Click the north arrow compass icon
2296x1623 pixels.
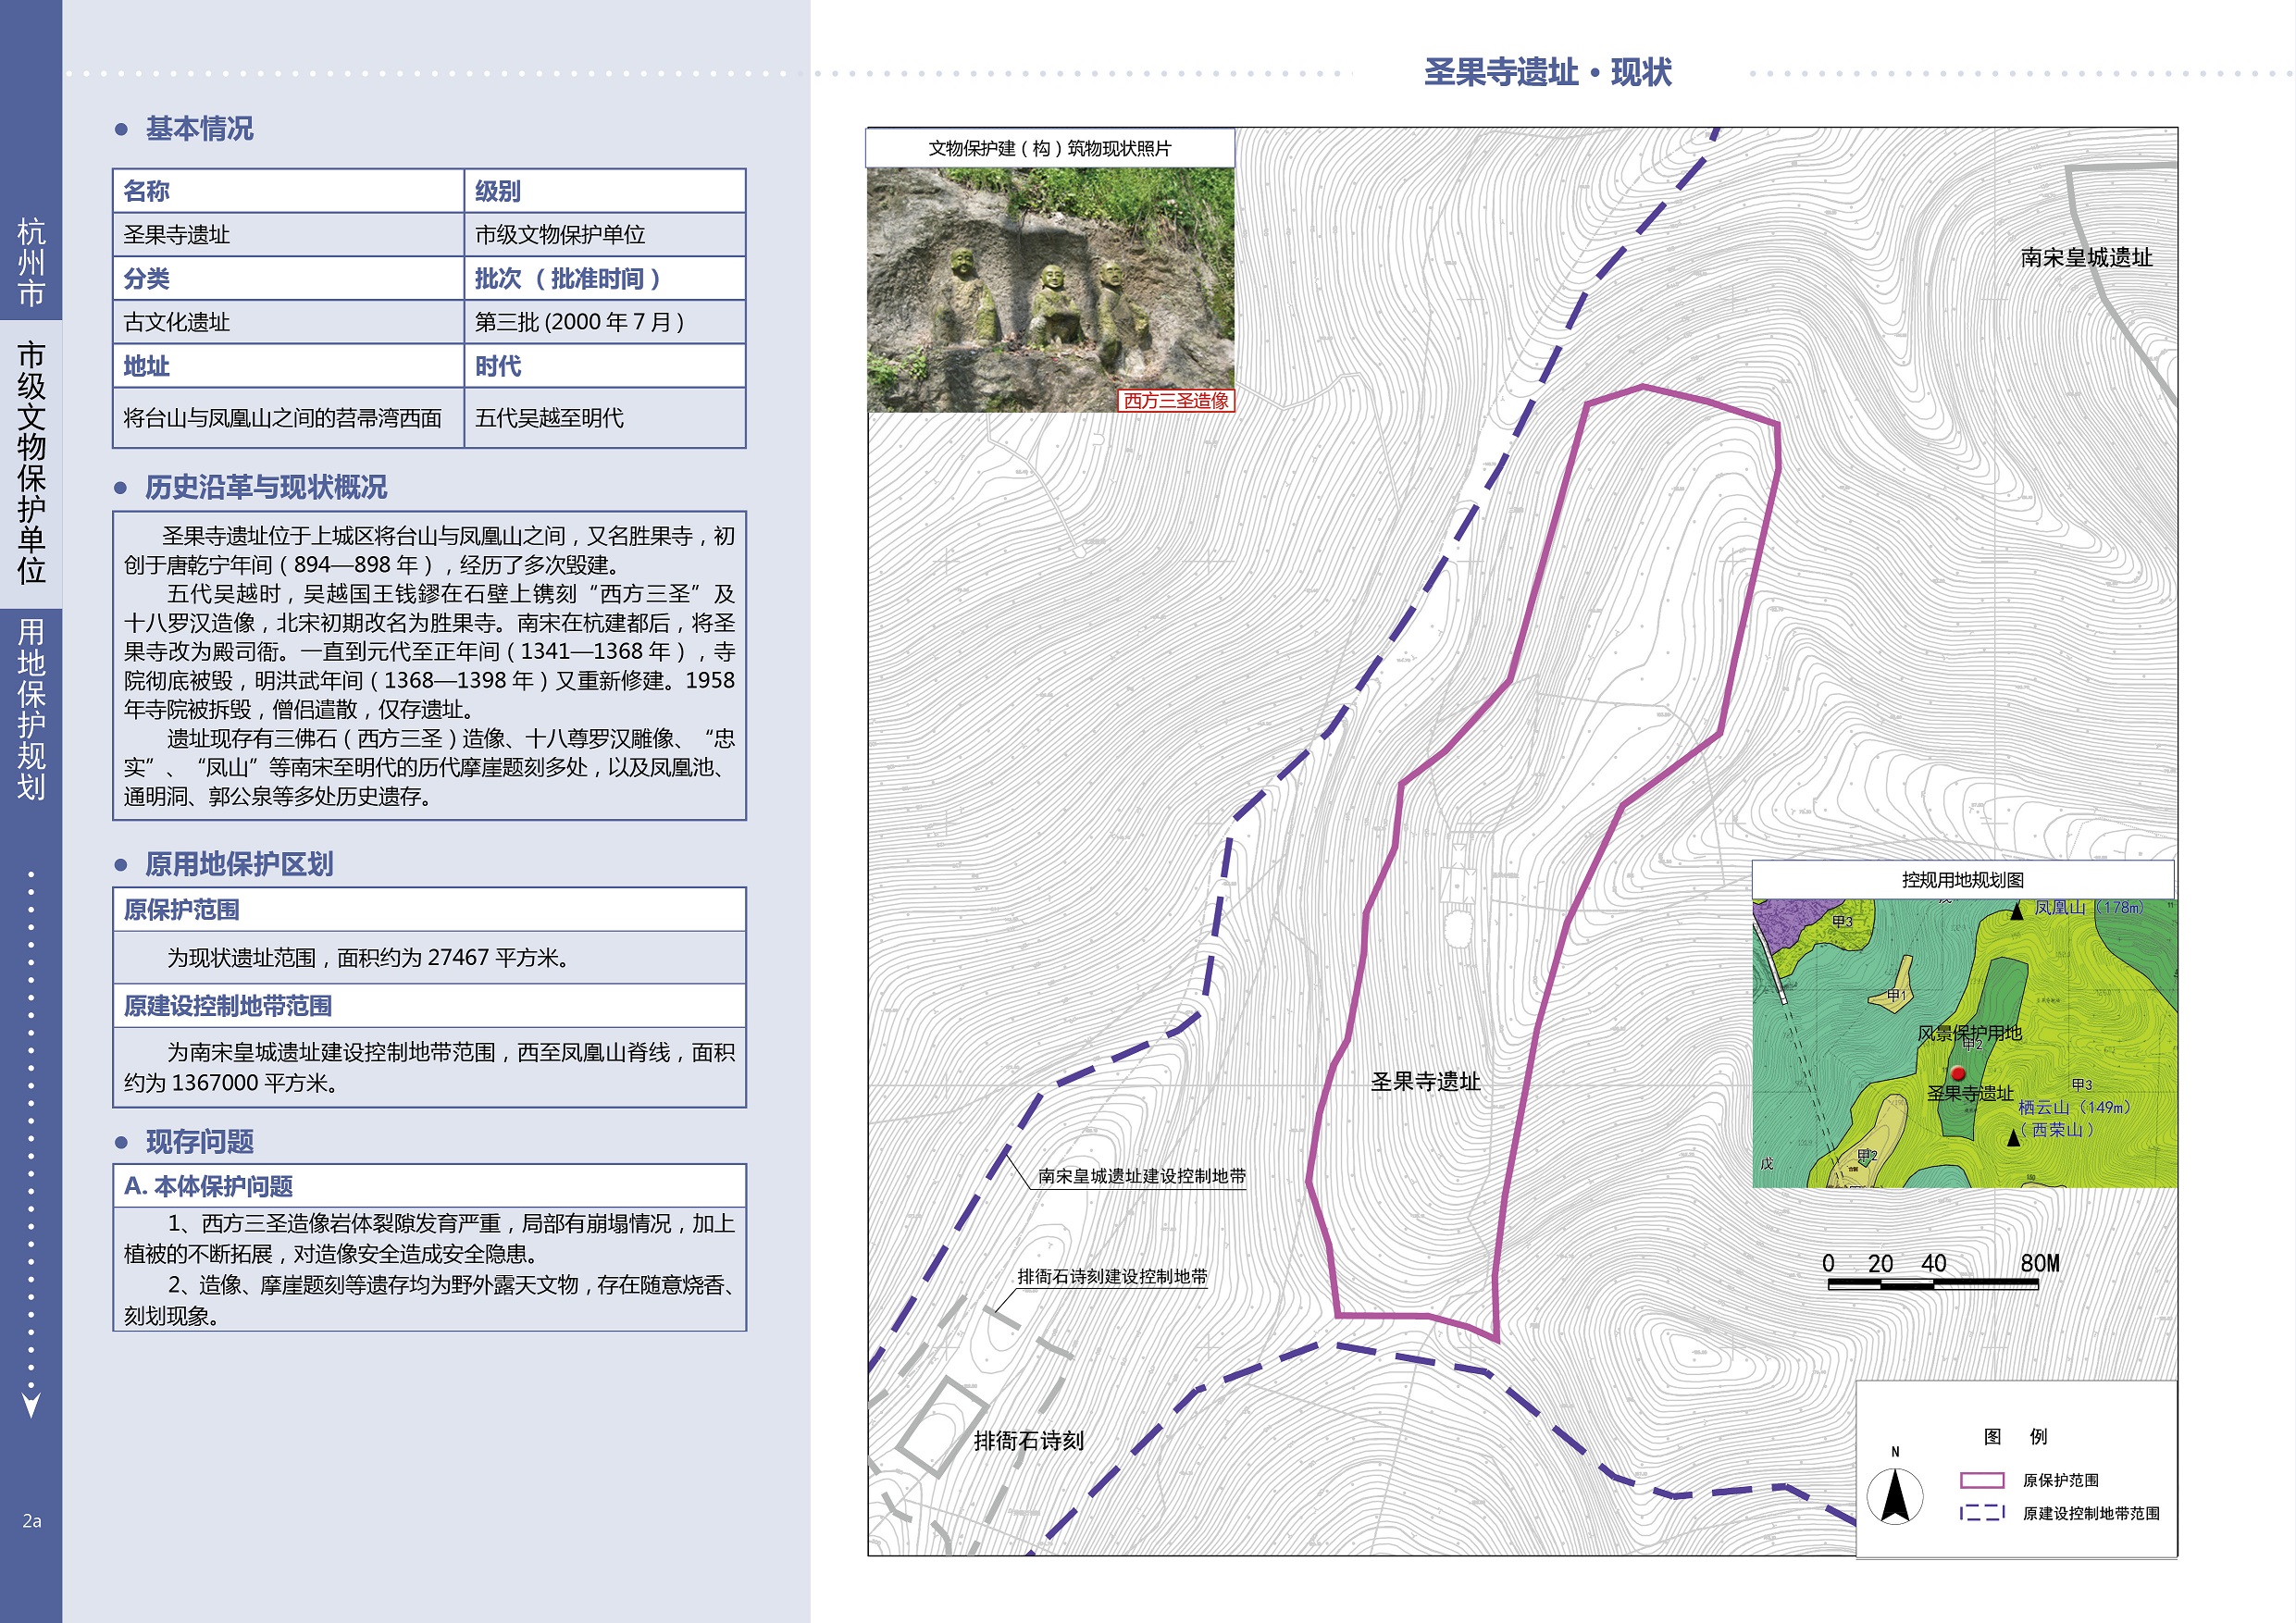[1894, 1496]
